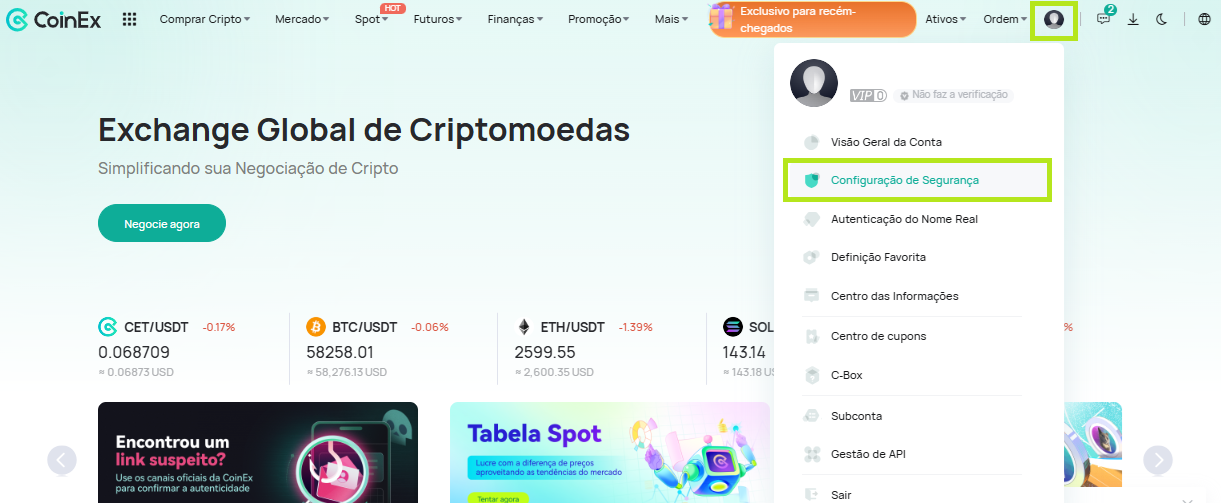Open the user avatar profile icon
1221x503 pixels.
coord(1053,19)
